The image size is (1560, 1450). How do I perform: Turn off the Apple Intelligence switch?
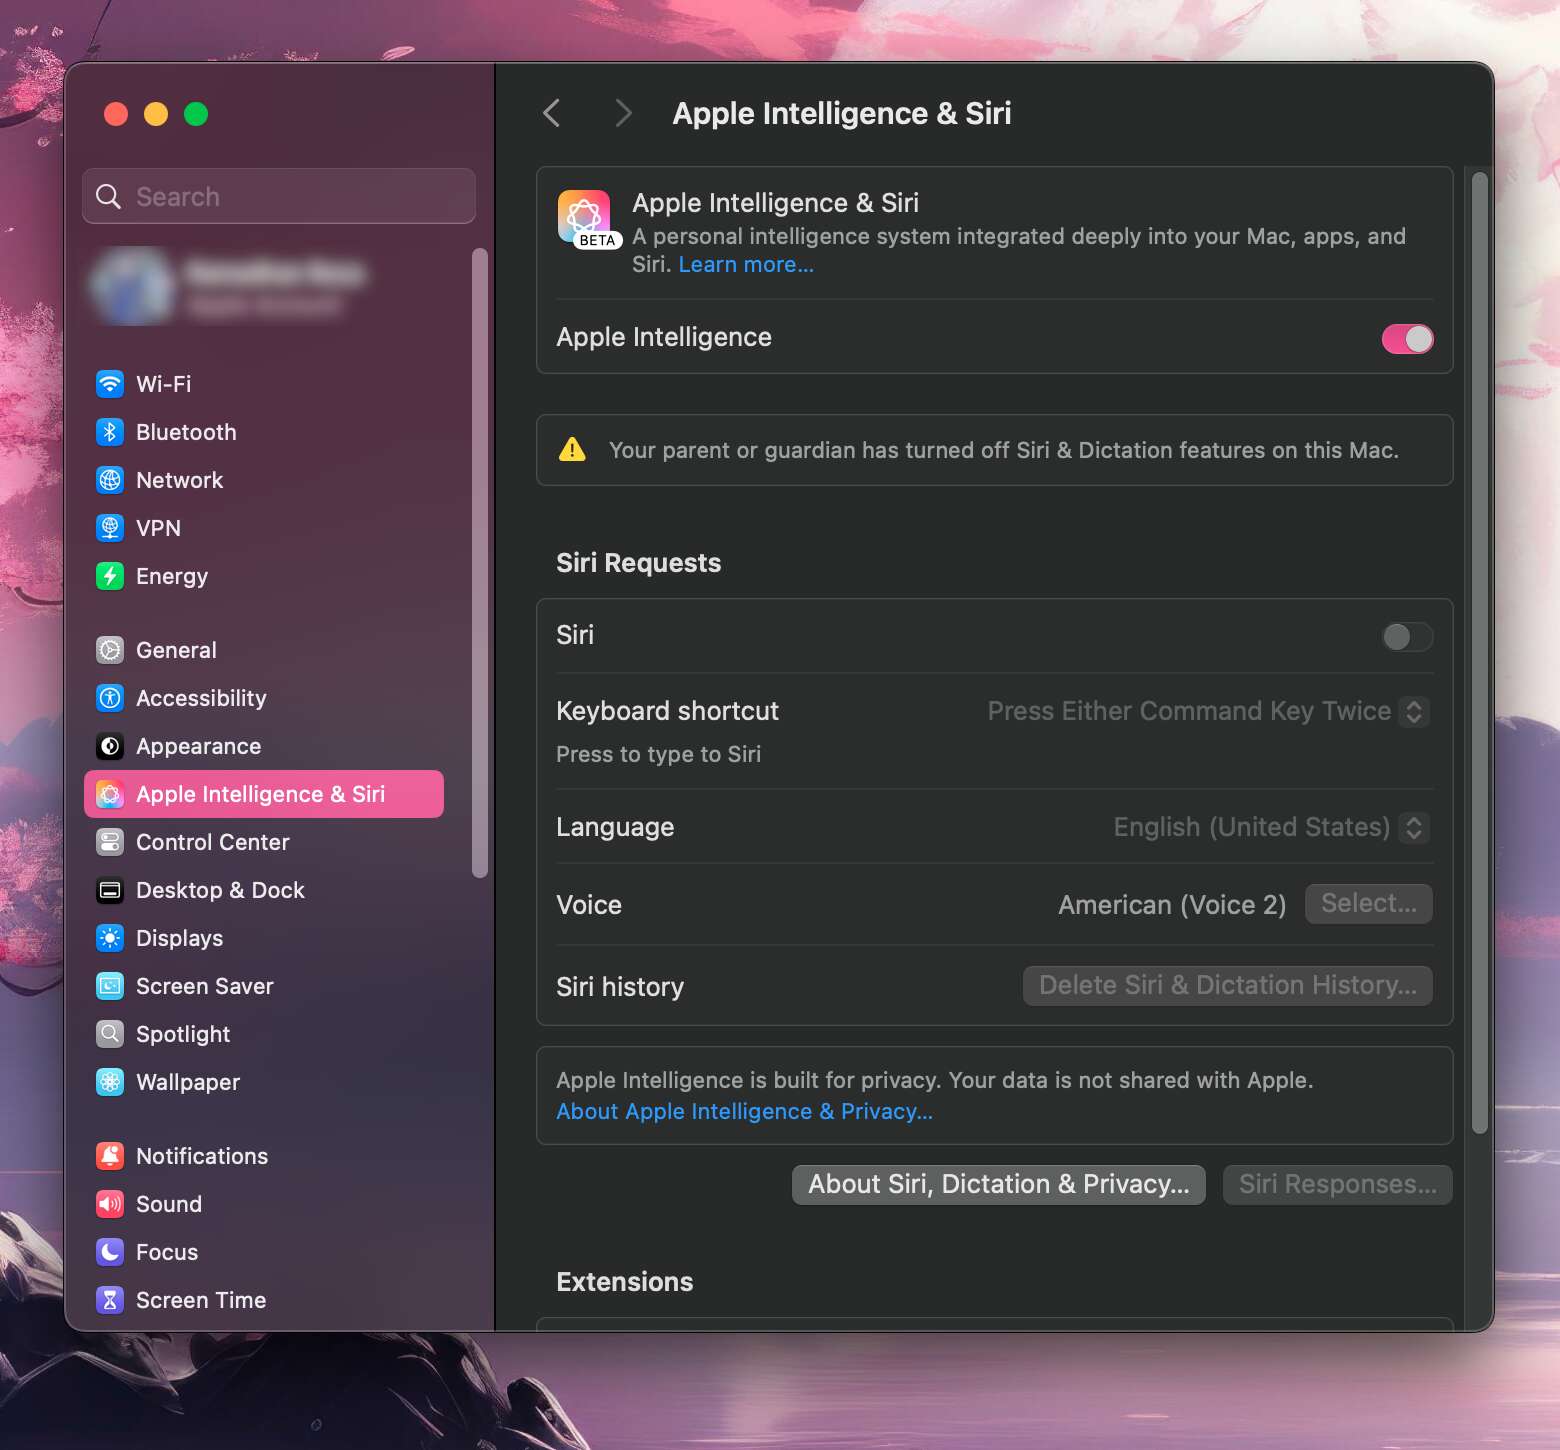point(1407,339)
